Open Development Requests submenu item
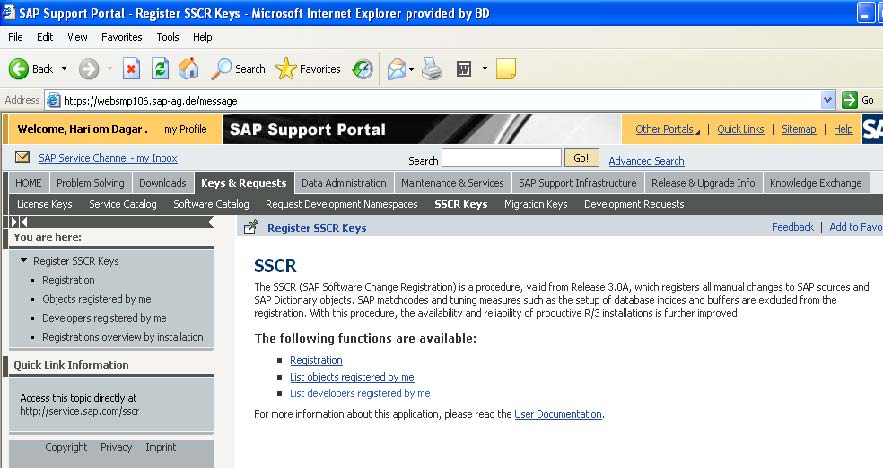Viewport: 883px width, 468px height. point(634,204)
